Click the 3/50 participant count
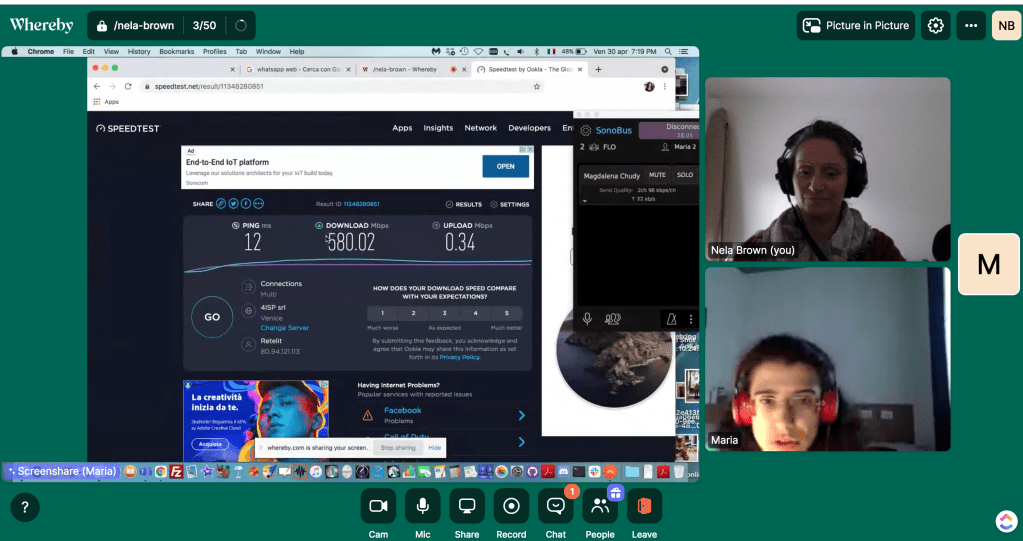 204,26
